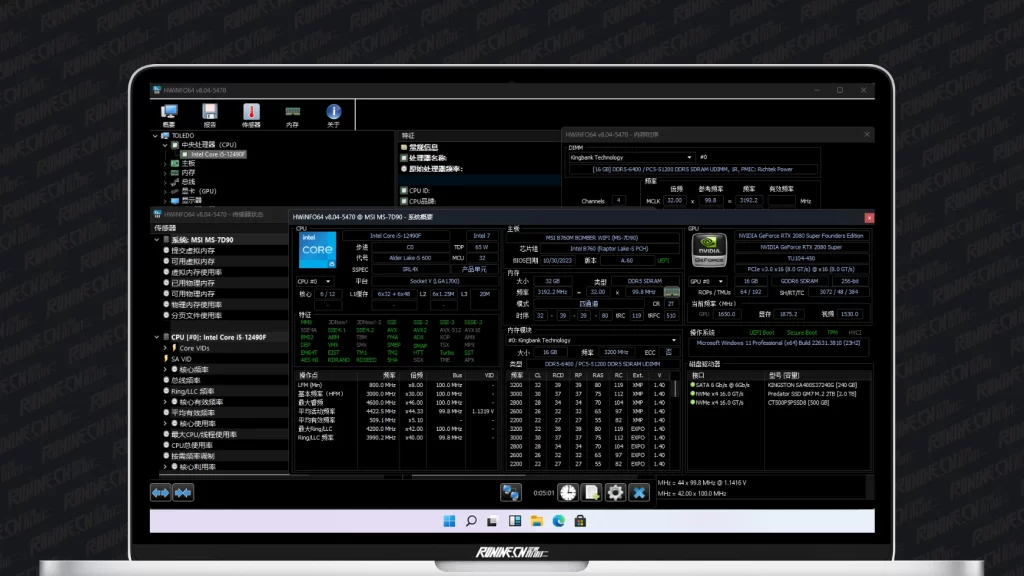
Task: Select the 核心使用率 sensor row
Action: point(195,423)
